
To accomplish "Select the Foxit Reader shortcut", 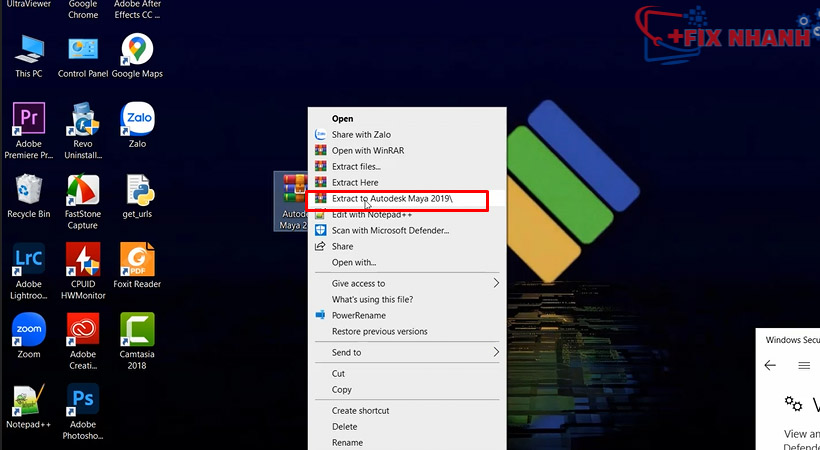I will pos(137,266).
